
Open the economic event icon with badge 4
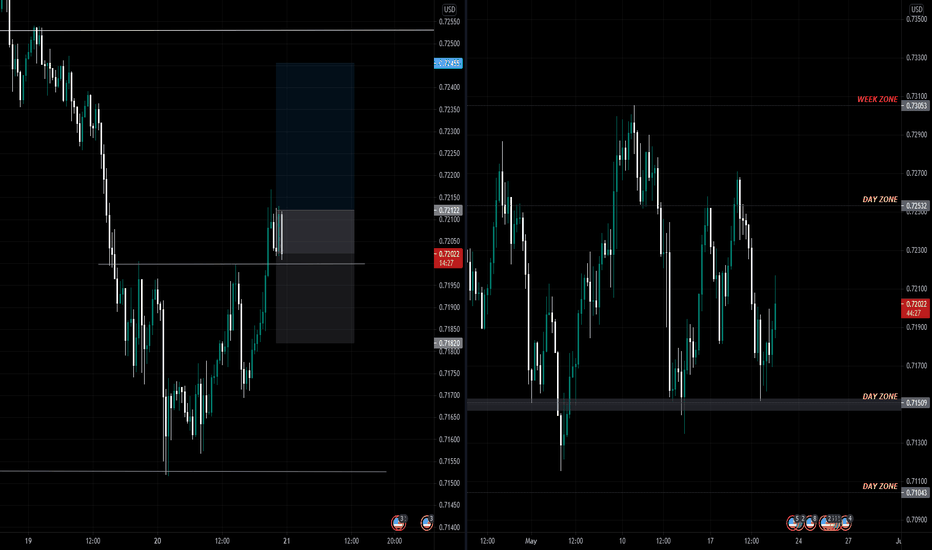(x=846, y=523)
